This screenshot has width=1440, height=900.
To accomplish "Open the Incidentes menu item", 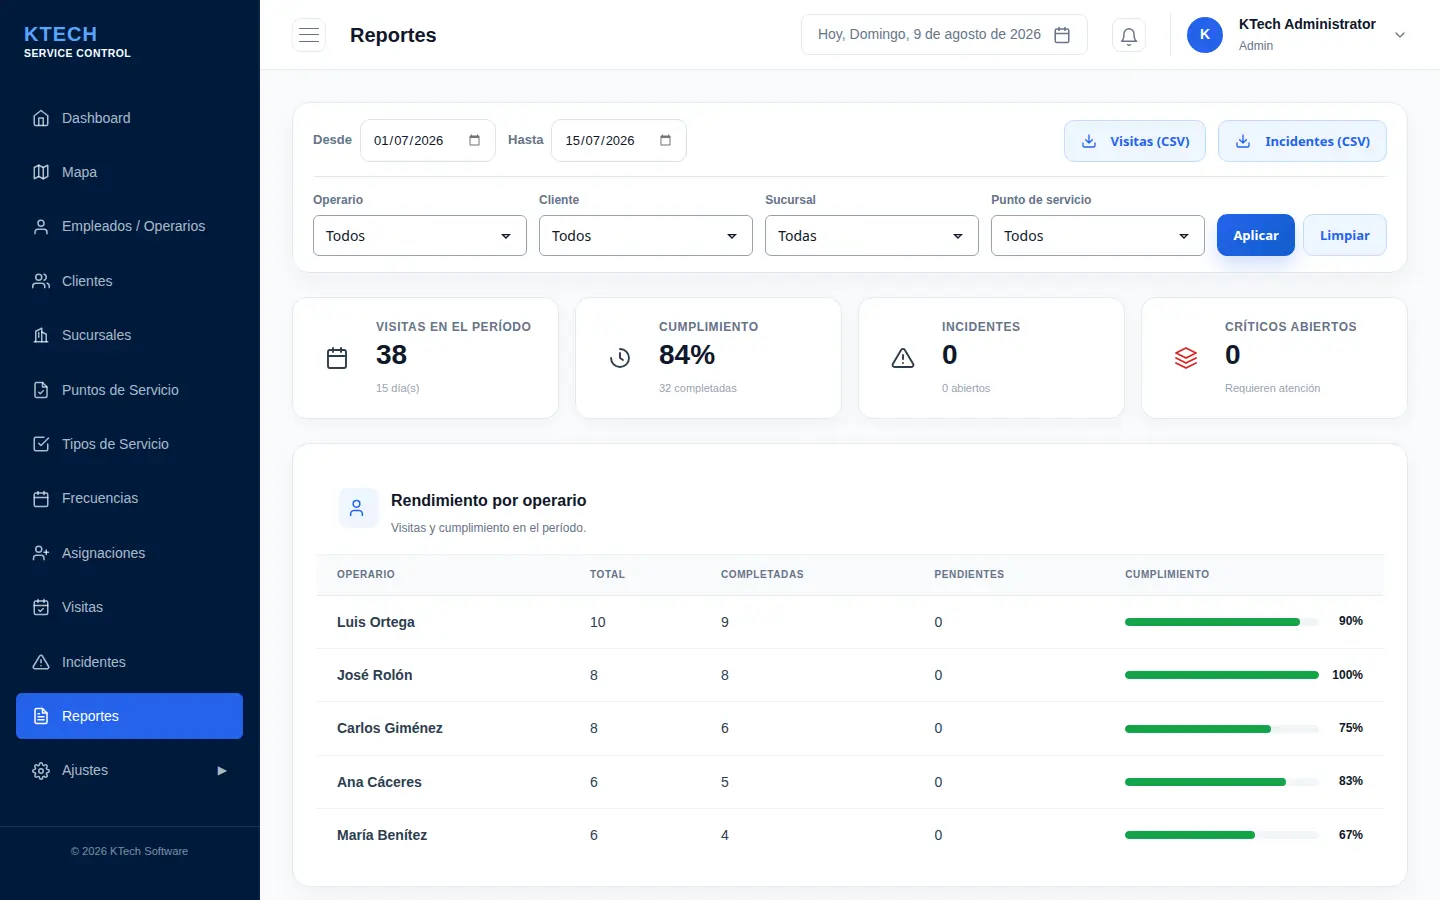I will (x=130, y=662).
